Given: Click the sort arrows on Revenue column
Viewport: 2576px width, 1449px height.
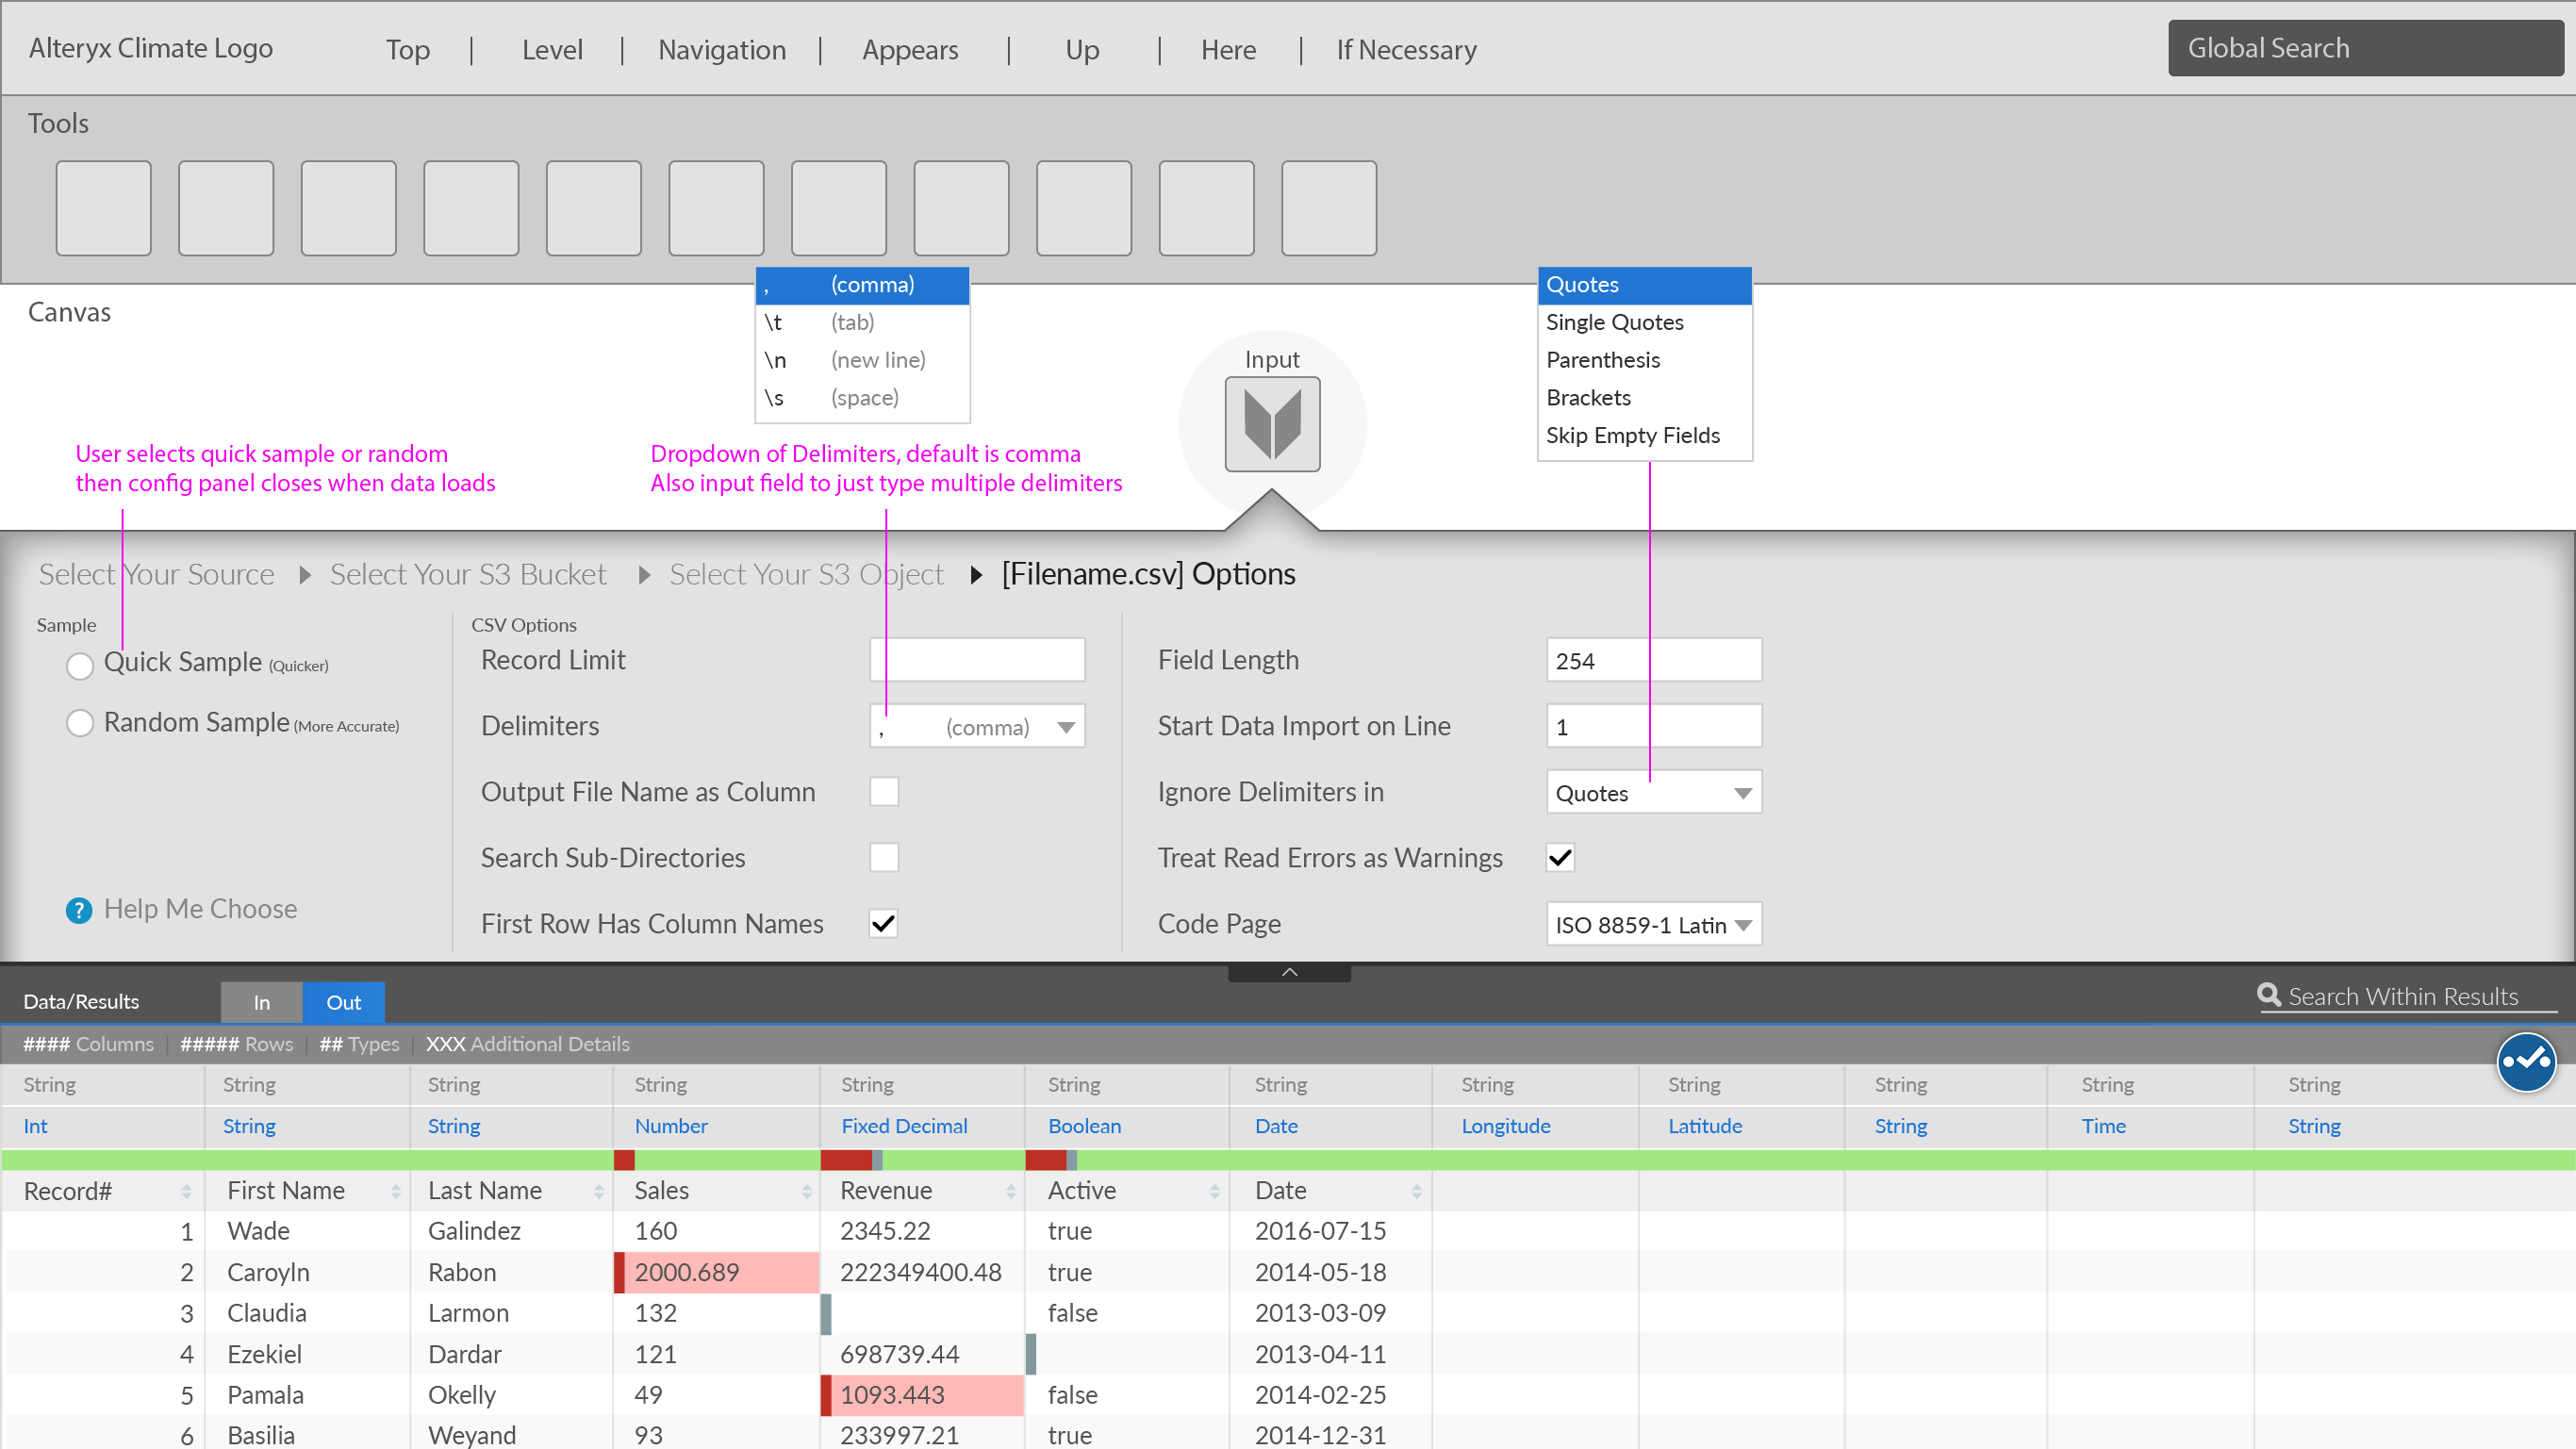Looking at the screenshot, I should point(1010,1191).
